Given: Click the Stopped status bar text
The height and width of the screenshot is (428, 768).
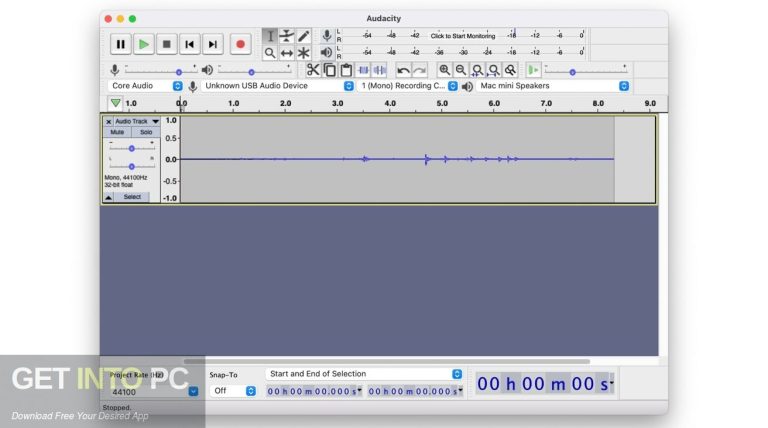Looking at the screenshot, I should coord(117,407).
